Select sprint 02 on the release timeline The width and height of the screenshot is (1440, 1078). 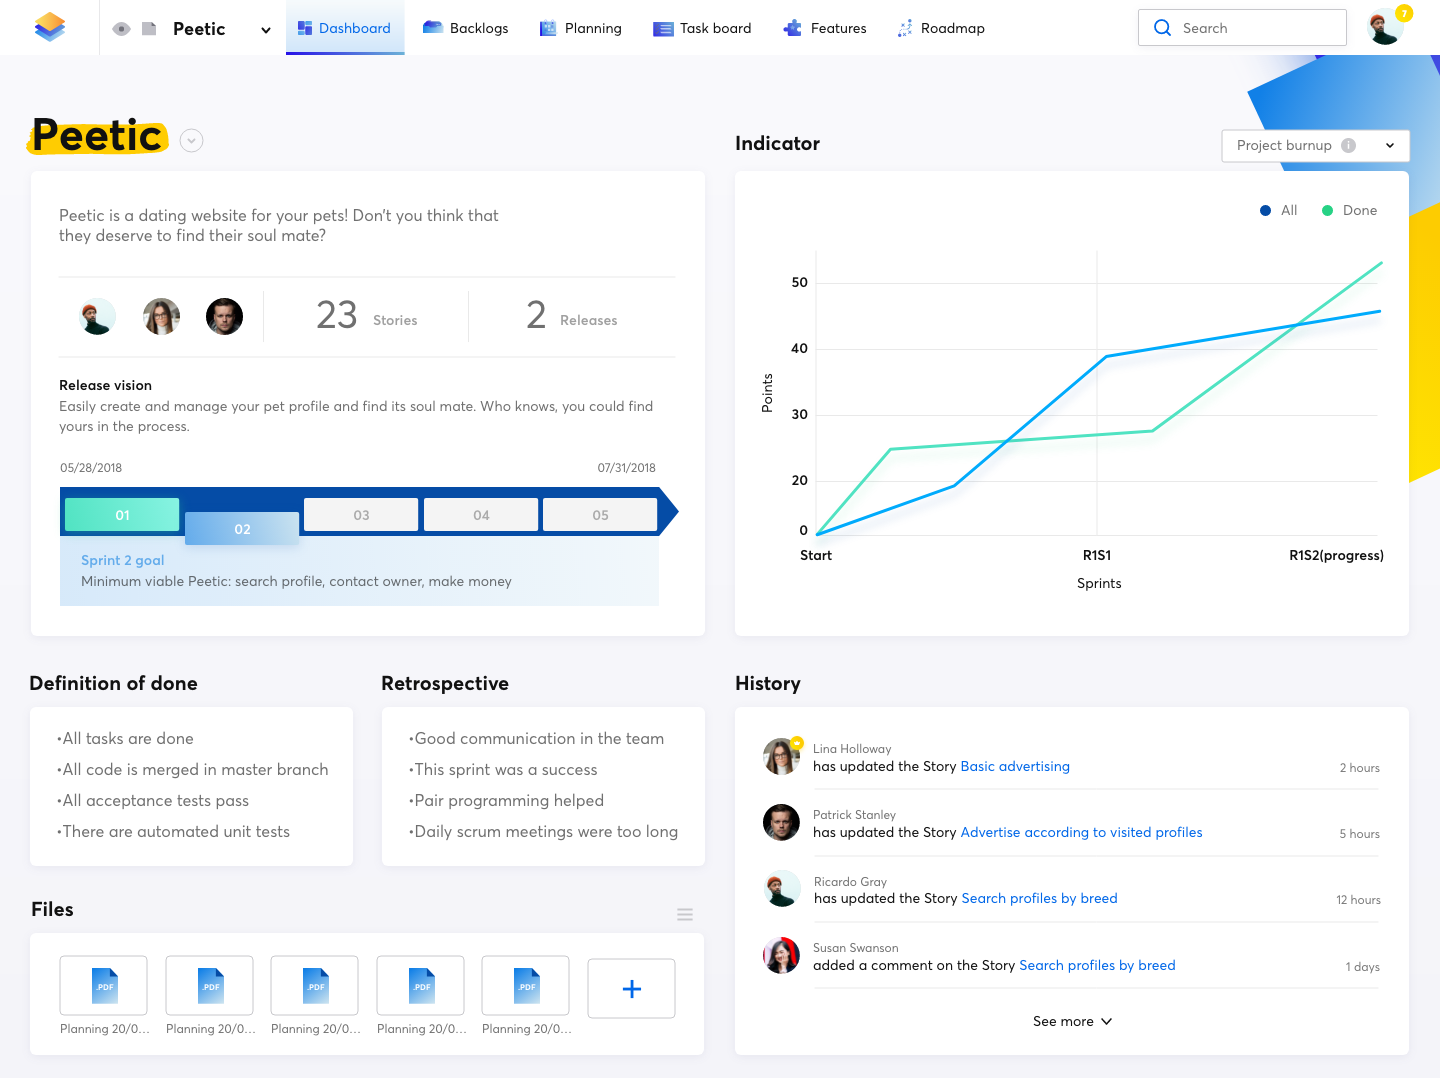pyautogui.click(x=242, y=529)
